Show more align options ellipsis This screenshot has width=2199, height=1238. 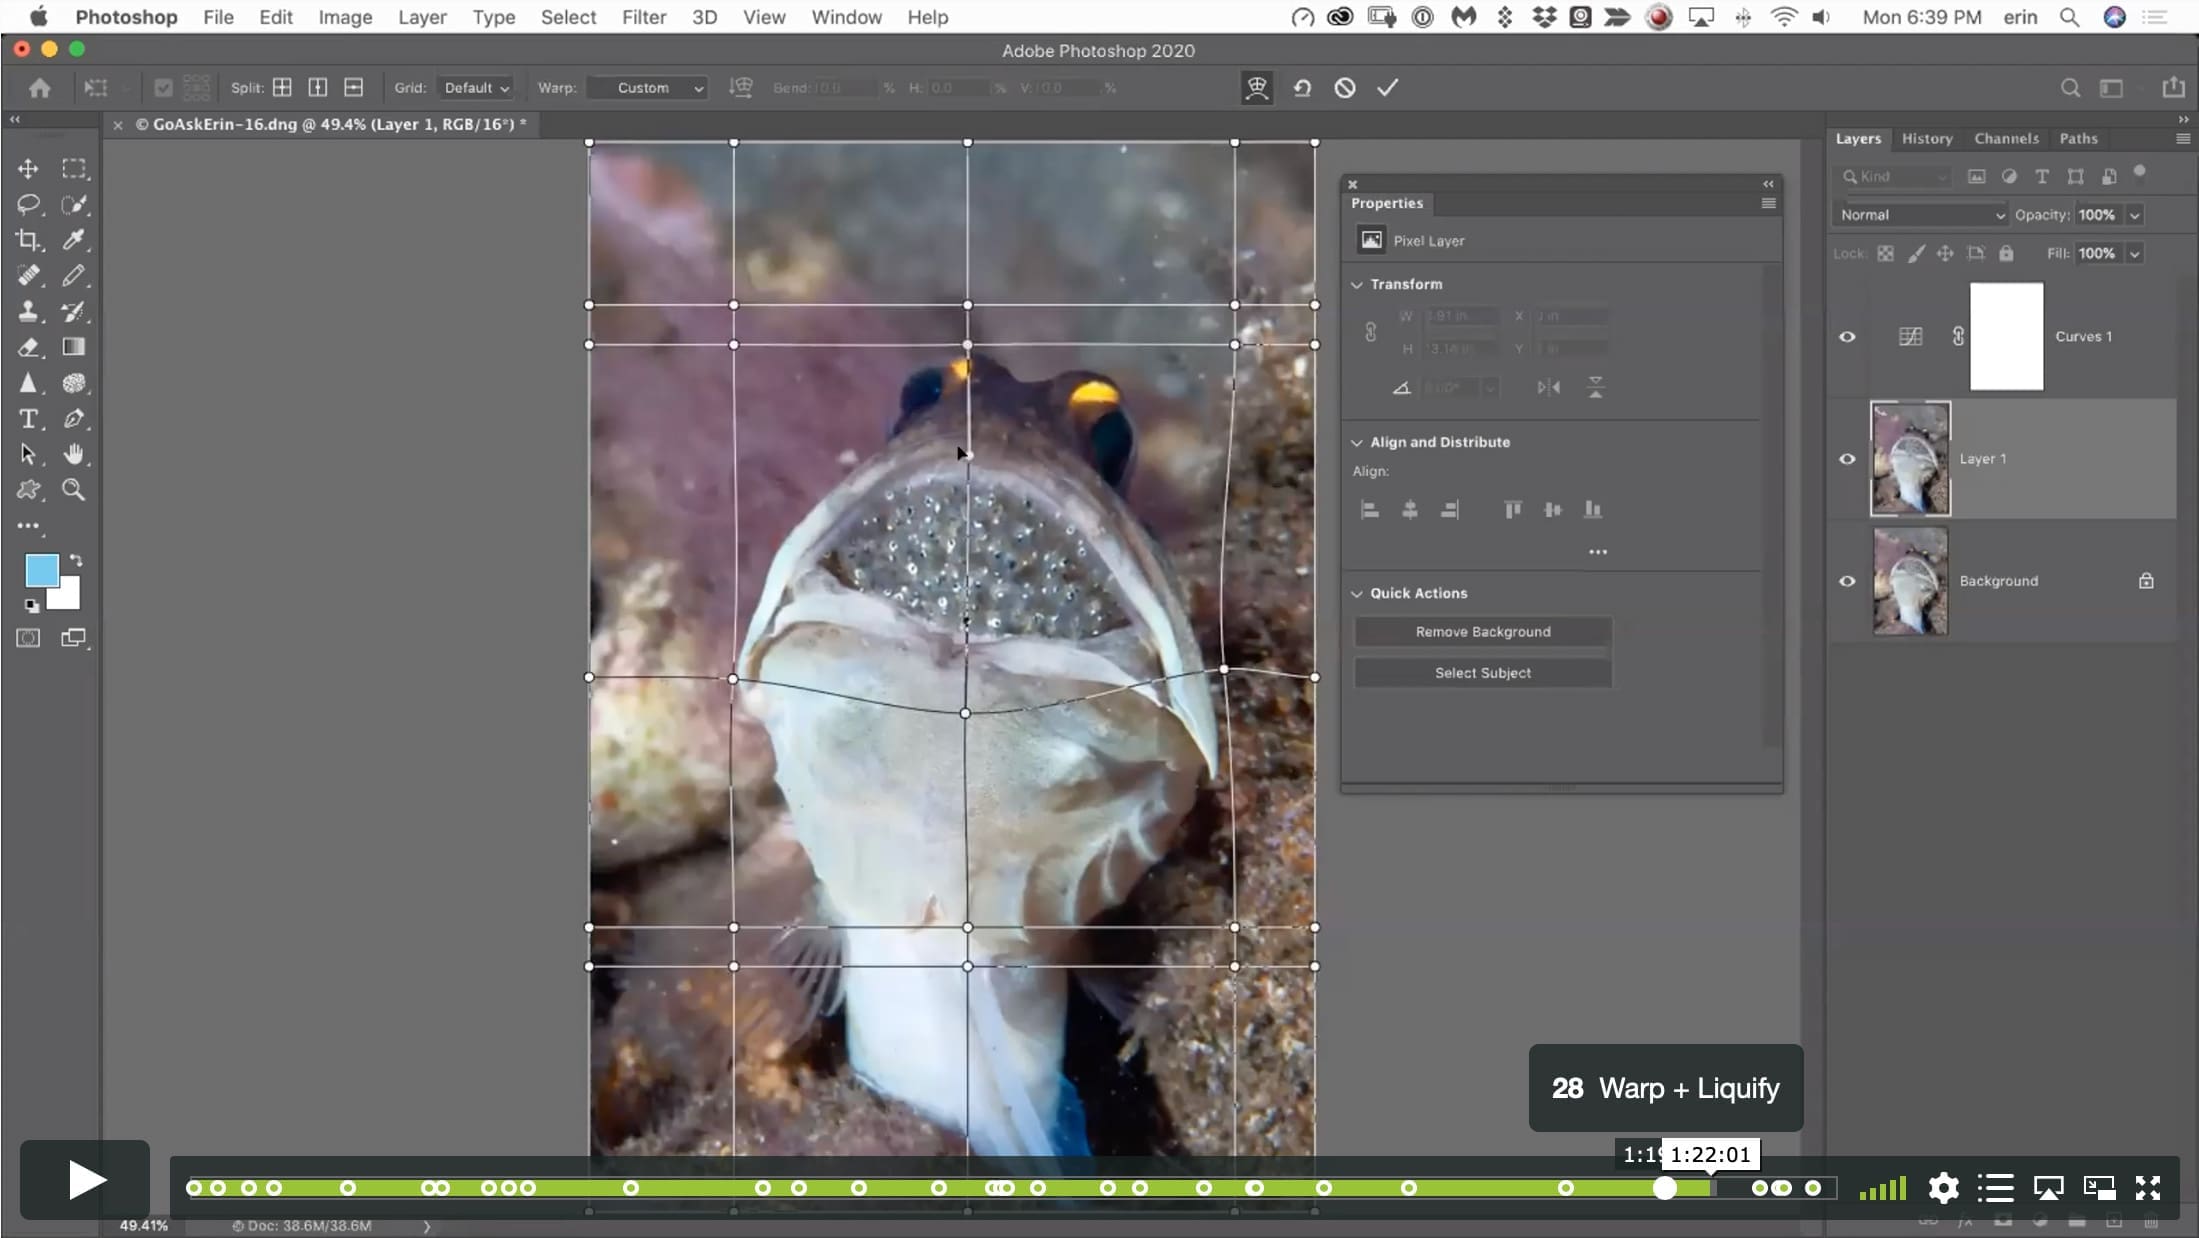pos(1598,552)
